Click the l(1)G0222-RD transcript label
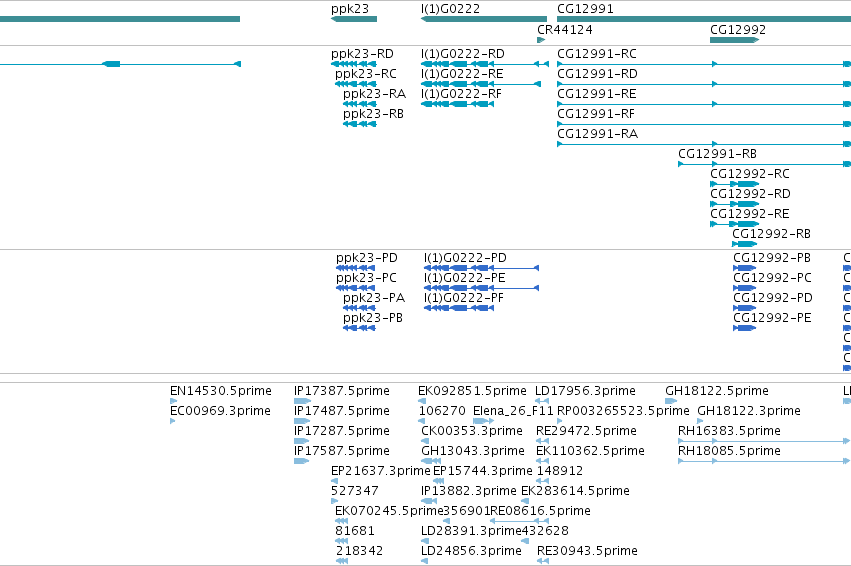851x566 pixels. point(462,54)
